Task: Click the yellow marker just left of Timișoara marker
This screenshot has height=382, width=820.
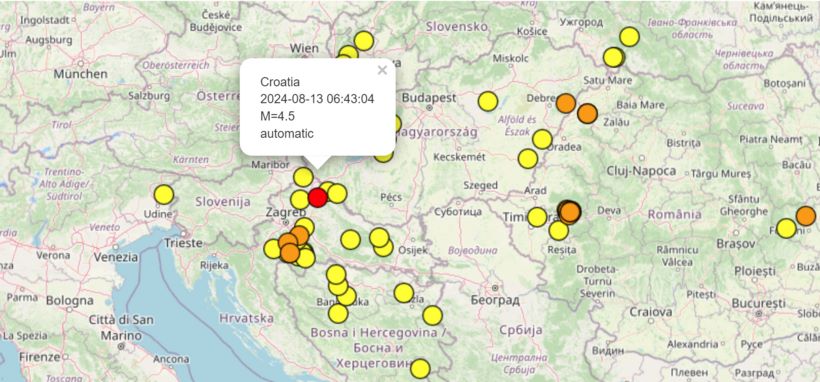Action: 537,217
